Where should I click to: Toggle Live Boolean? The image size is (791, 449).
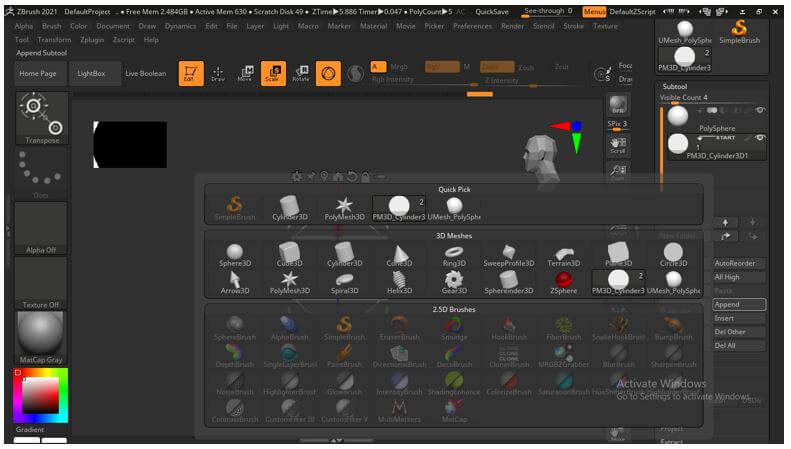[x=146, y=74]
